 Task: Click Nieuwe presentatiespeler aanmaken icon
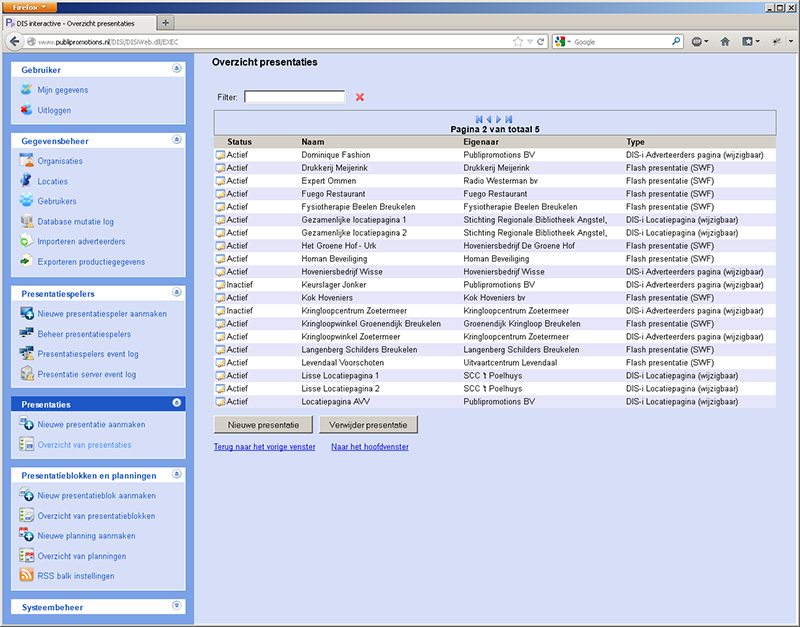26,313
